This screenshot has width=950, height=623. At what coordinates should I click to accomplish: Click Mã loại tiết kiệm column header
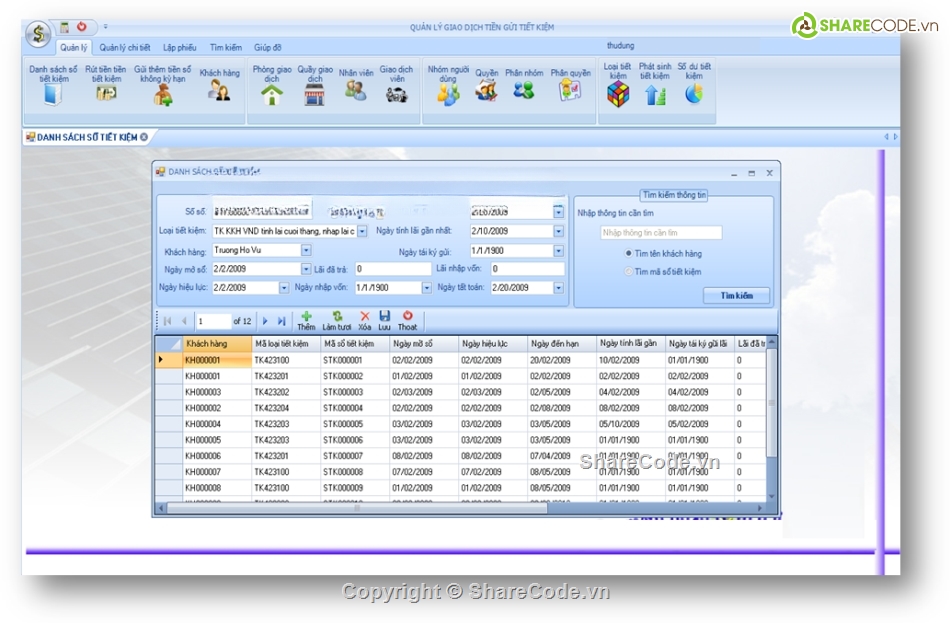pos(286,344)
